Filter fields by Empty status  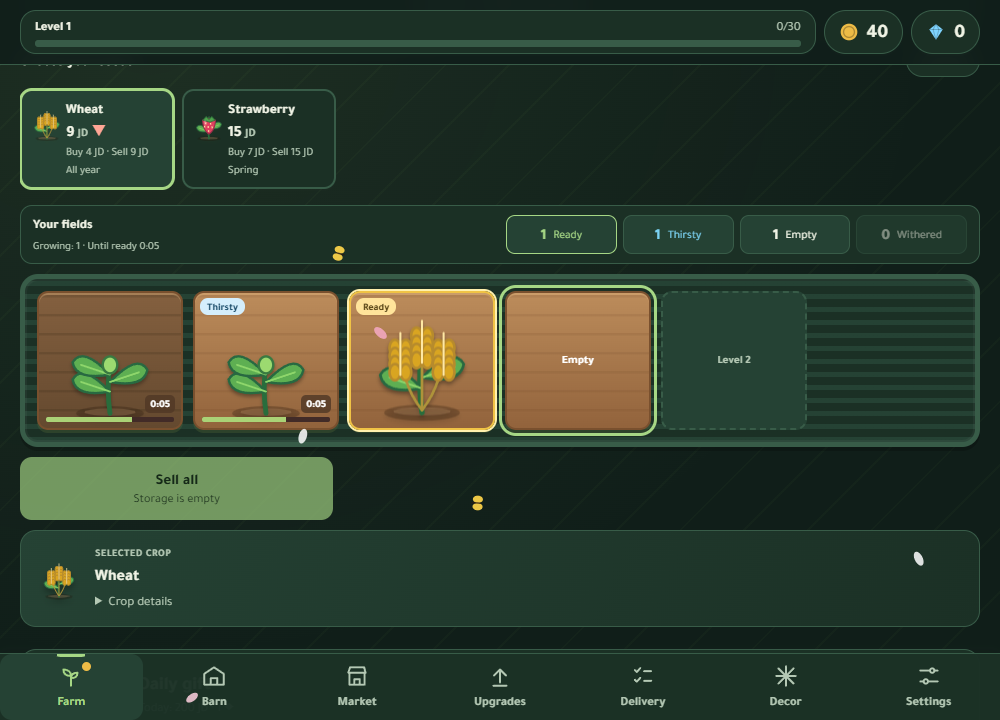tap(795, 235)
